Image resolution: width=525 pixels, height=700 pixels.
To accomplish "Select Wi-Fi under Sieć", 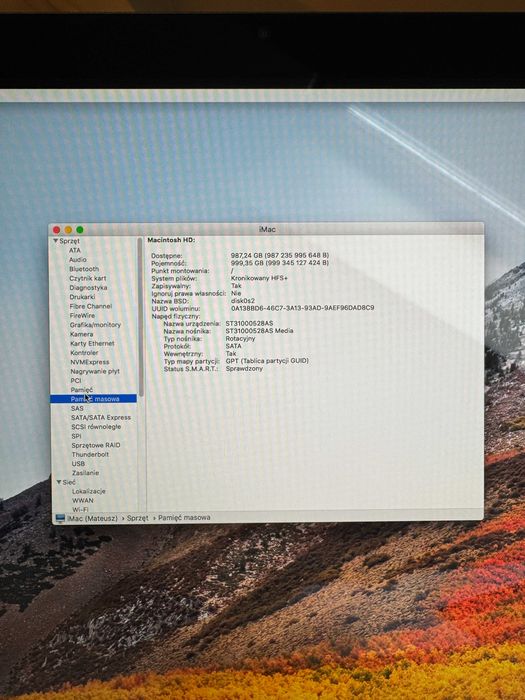I will 80,509.
